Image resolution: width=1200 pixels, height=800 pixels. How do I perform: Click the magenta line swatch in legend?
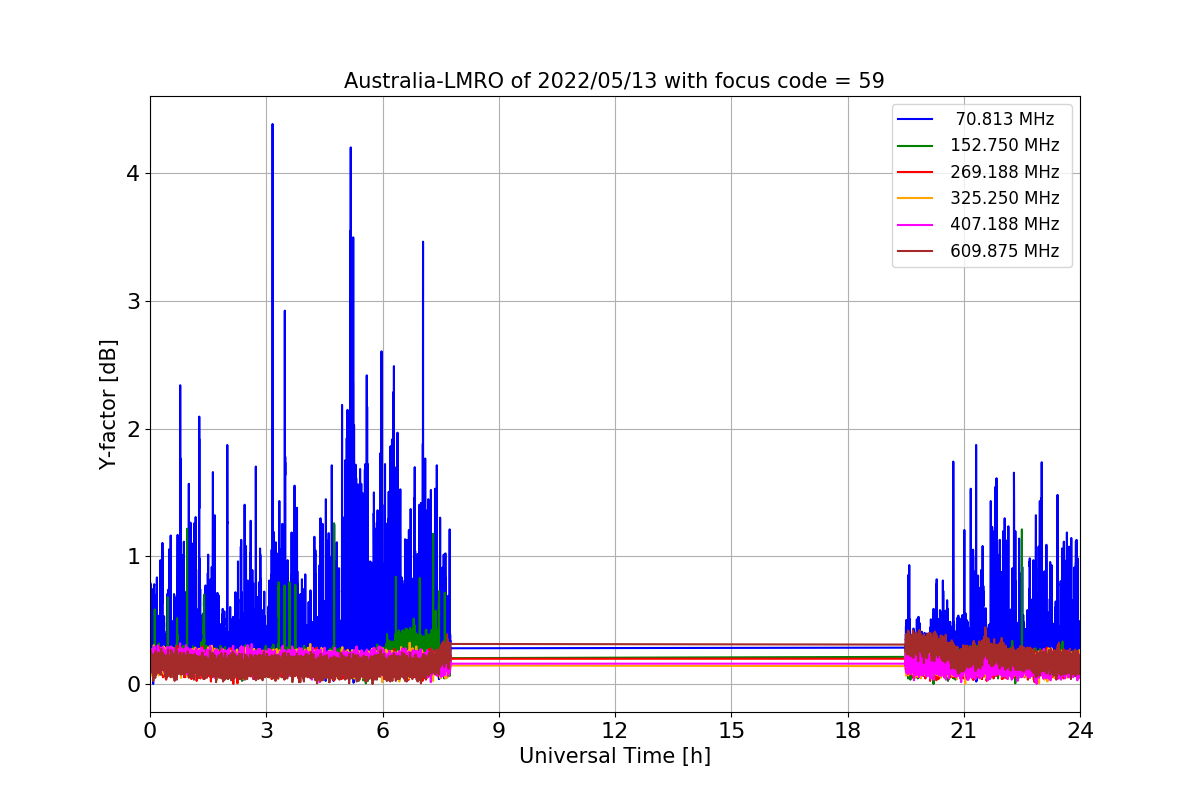tap(916, 224)
